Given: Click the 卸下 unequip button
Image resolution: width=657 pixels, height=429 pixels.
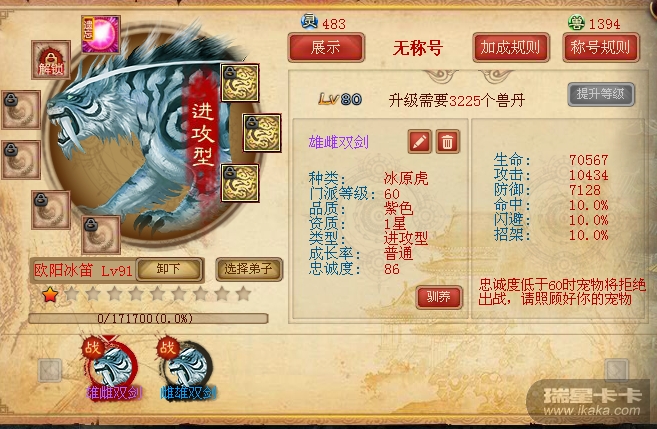Looking at the screenshot, I should [x=169, y=269].
